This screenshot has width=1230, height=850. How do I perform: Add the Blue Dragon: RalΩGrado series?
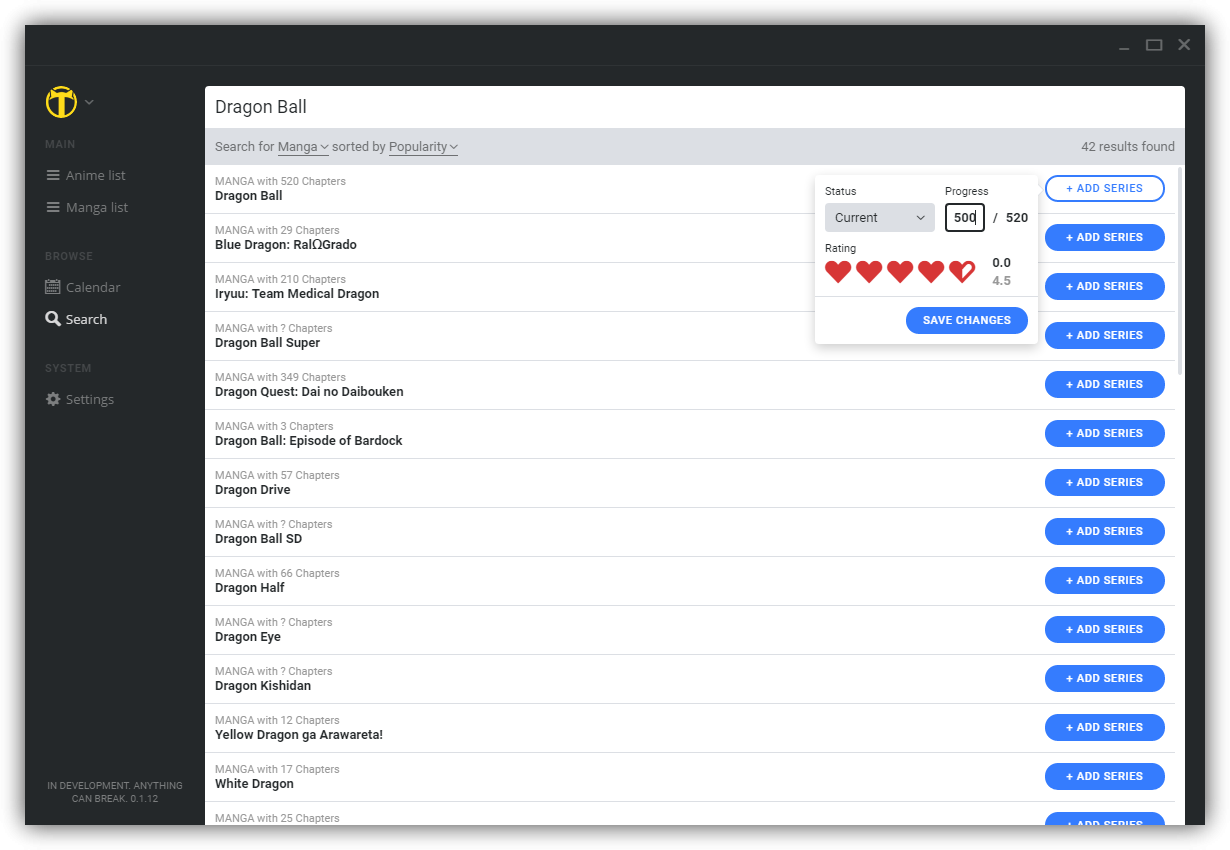pyautogui.click(x=1105, y=237)
